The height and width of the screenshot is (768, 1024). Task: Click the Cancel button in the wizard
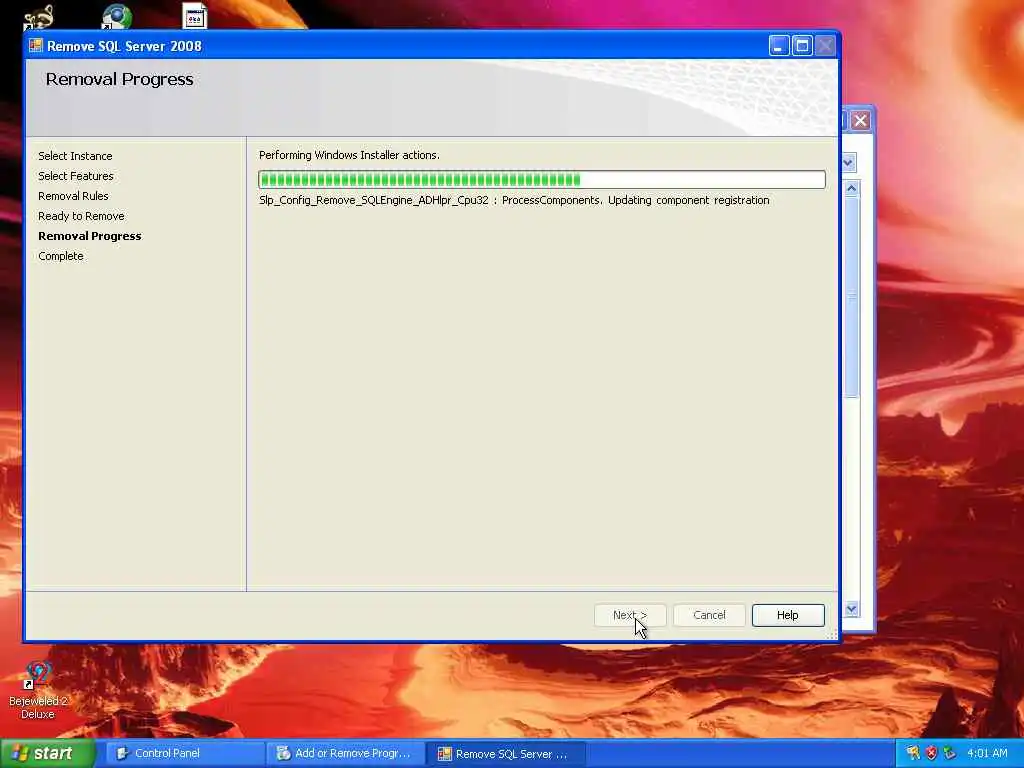[x=709, y=615]
